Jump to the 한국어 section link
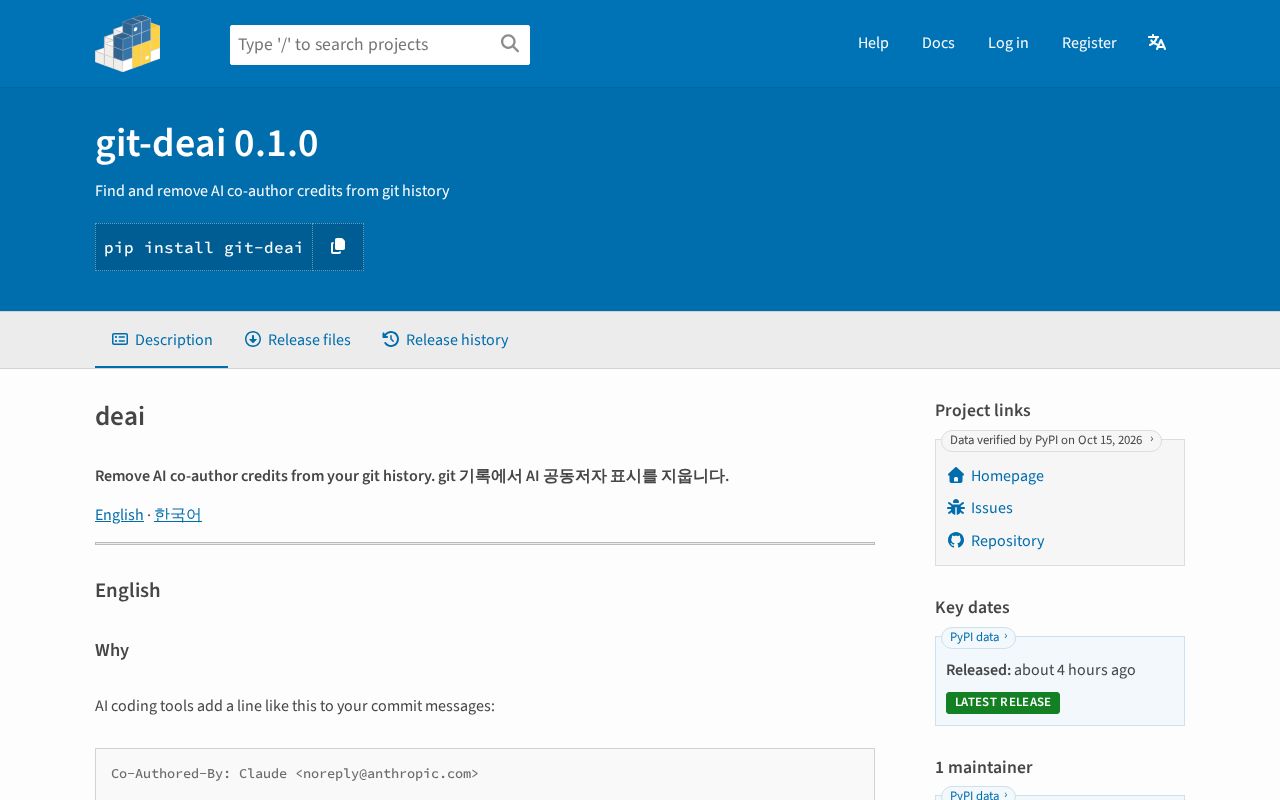 tap(178, 514)
